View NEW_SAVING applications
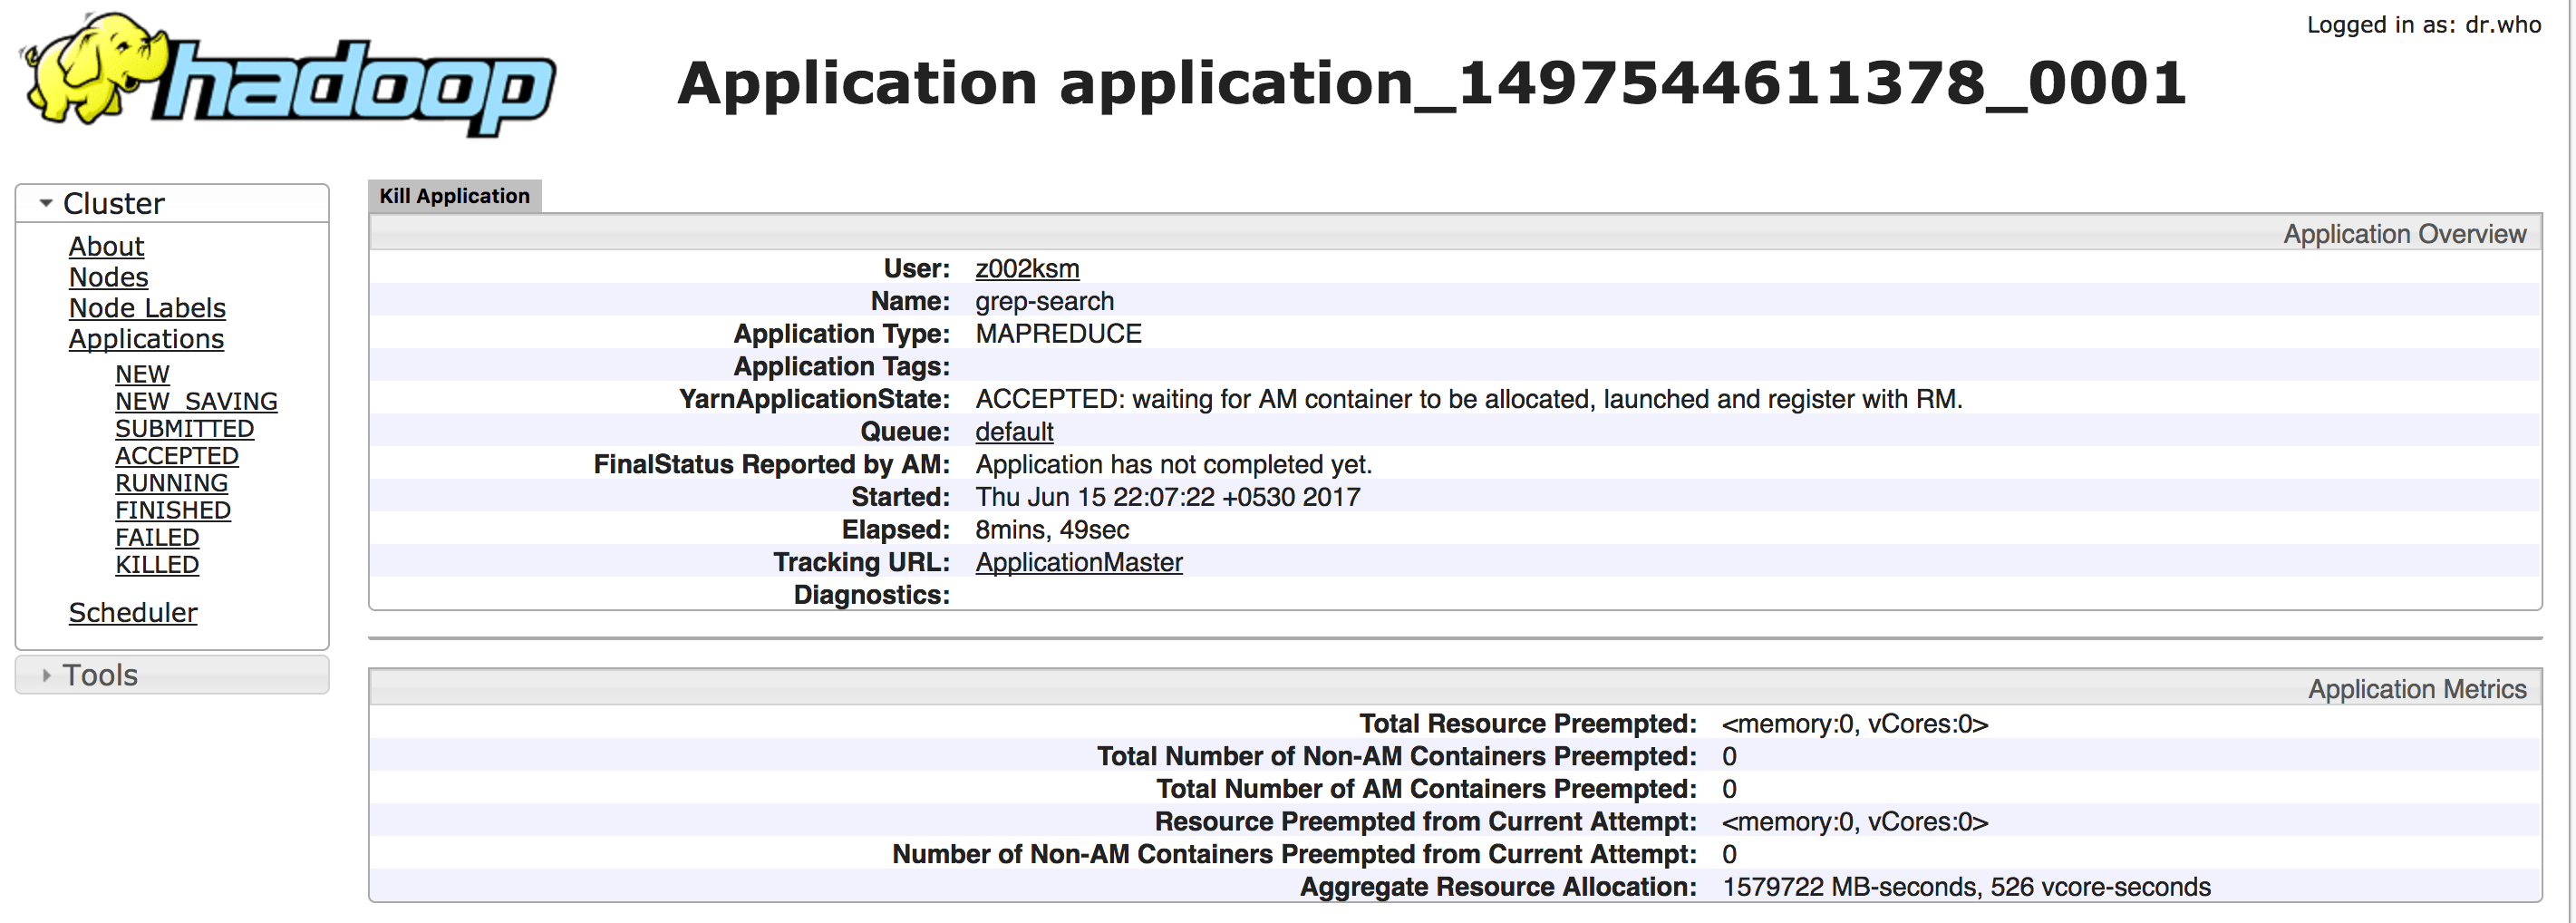 coord(196,400)
